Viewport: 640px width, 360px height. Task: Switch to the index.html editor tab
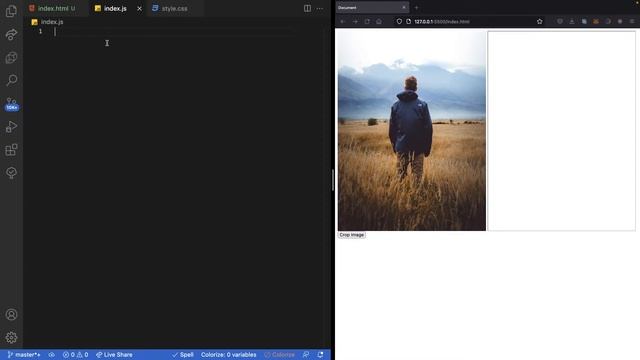pyautogui.click(x=56, y=8)
